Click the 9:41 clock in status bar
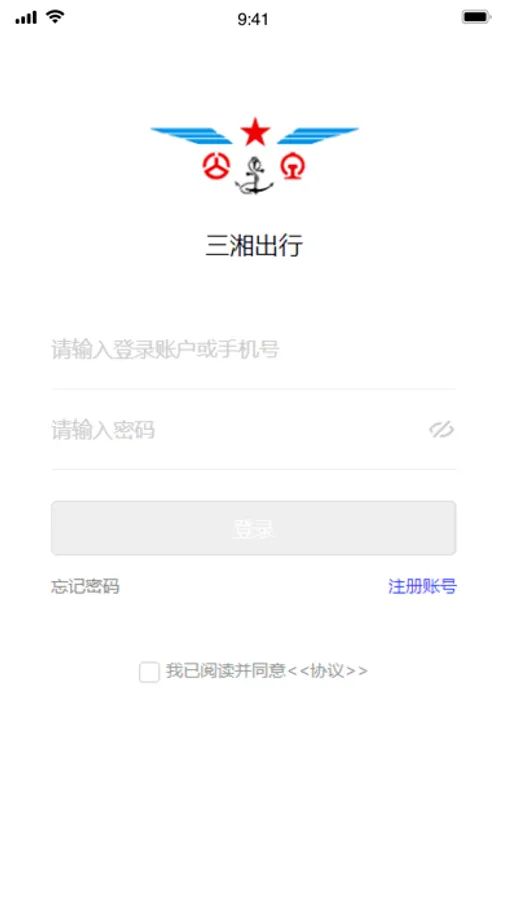The image size is (507, 900). [253, 19]
